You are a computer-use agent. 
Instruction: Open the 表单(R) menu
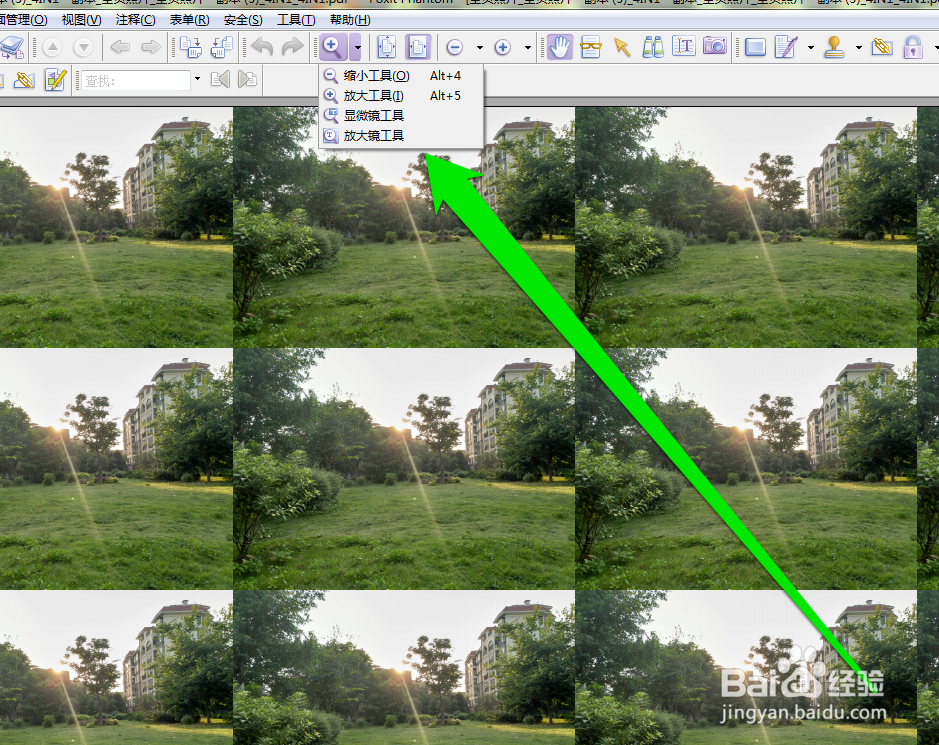189,20
